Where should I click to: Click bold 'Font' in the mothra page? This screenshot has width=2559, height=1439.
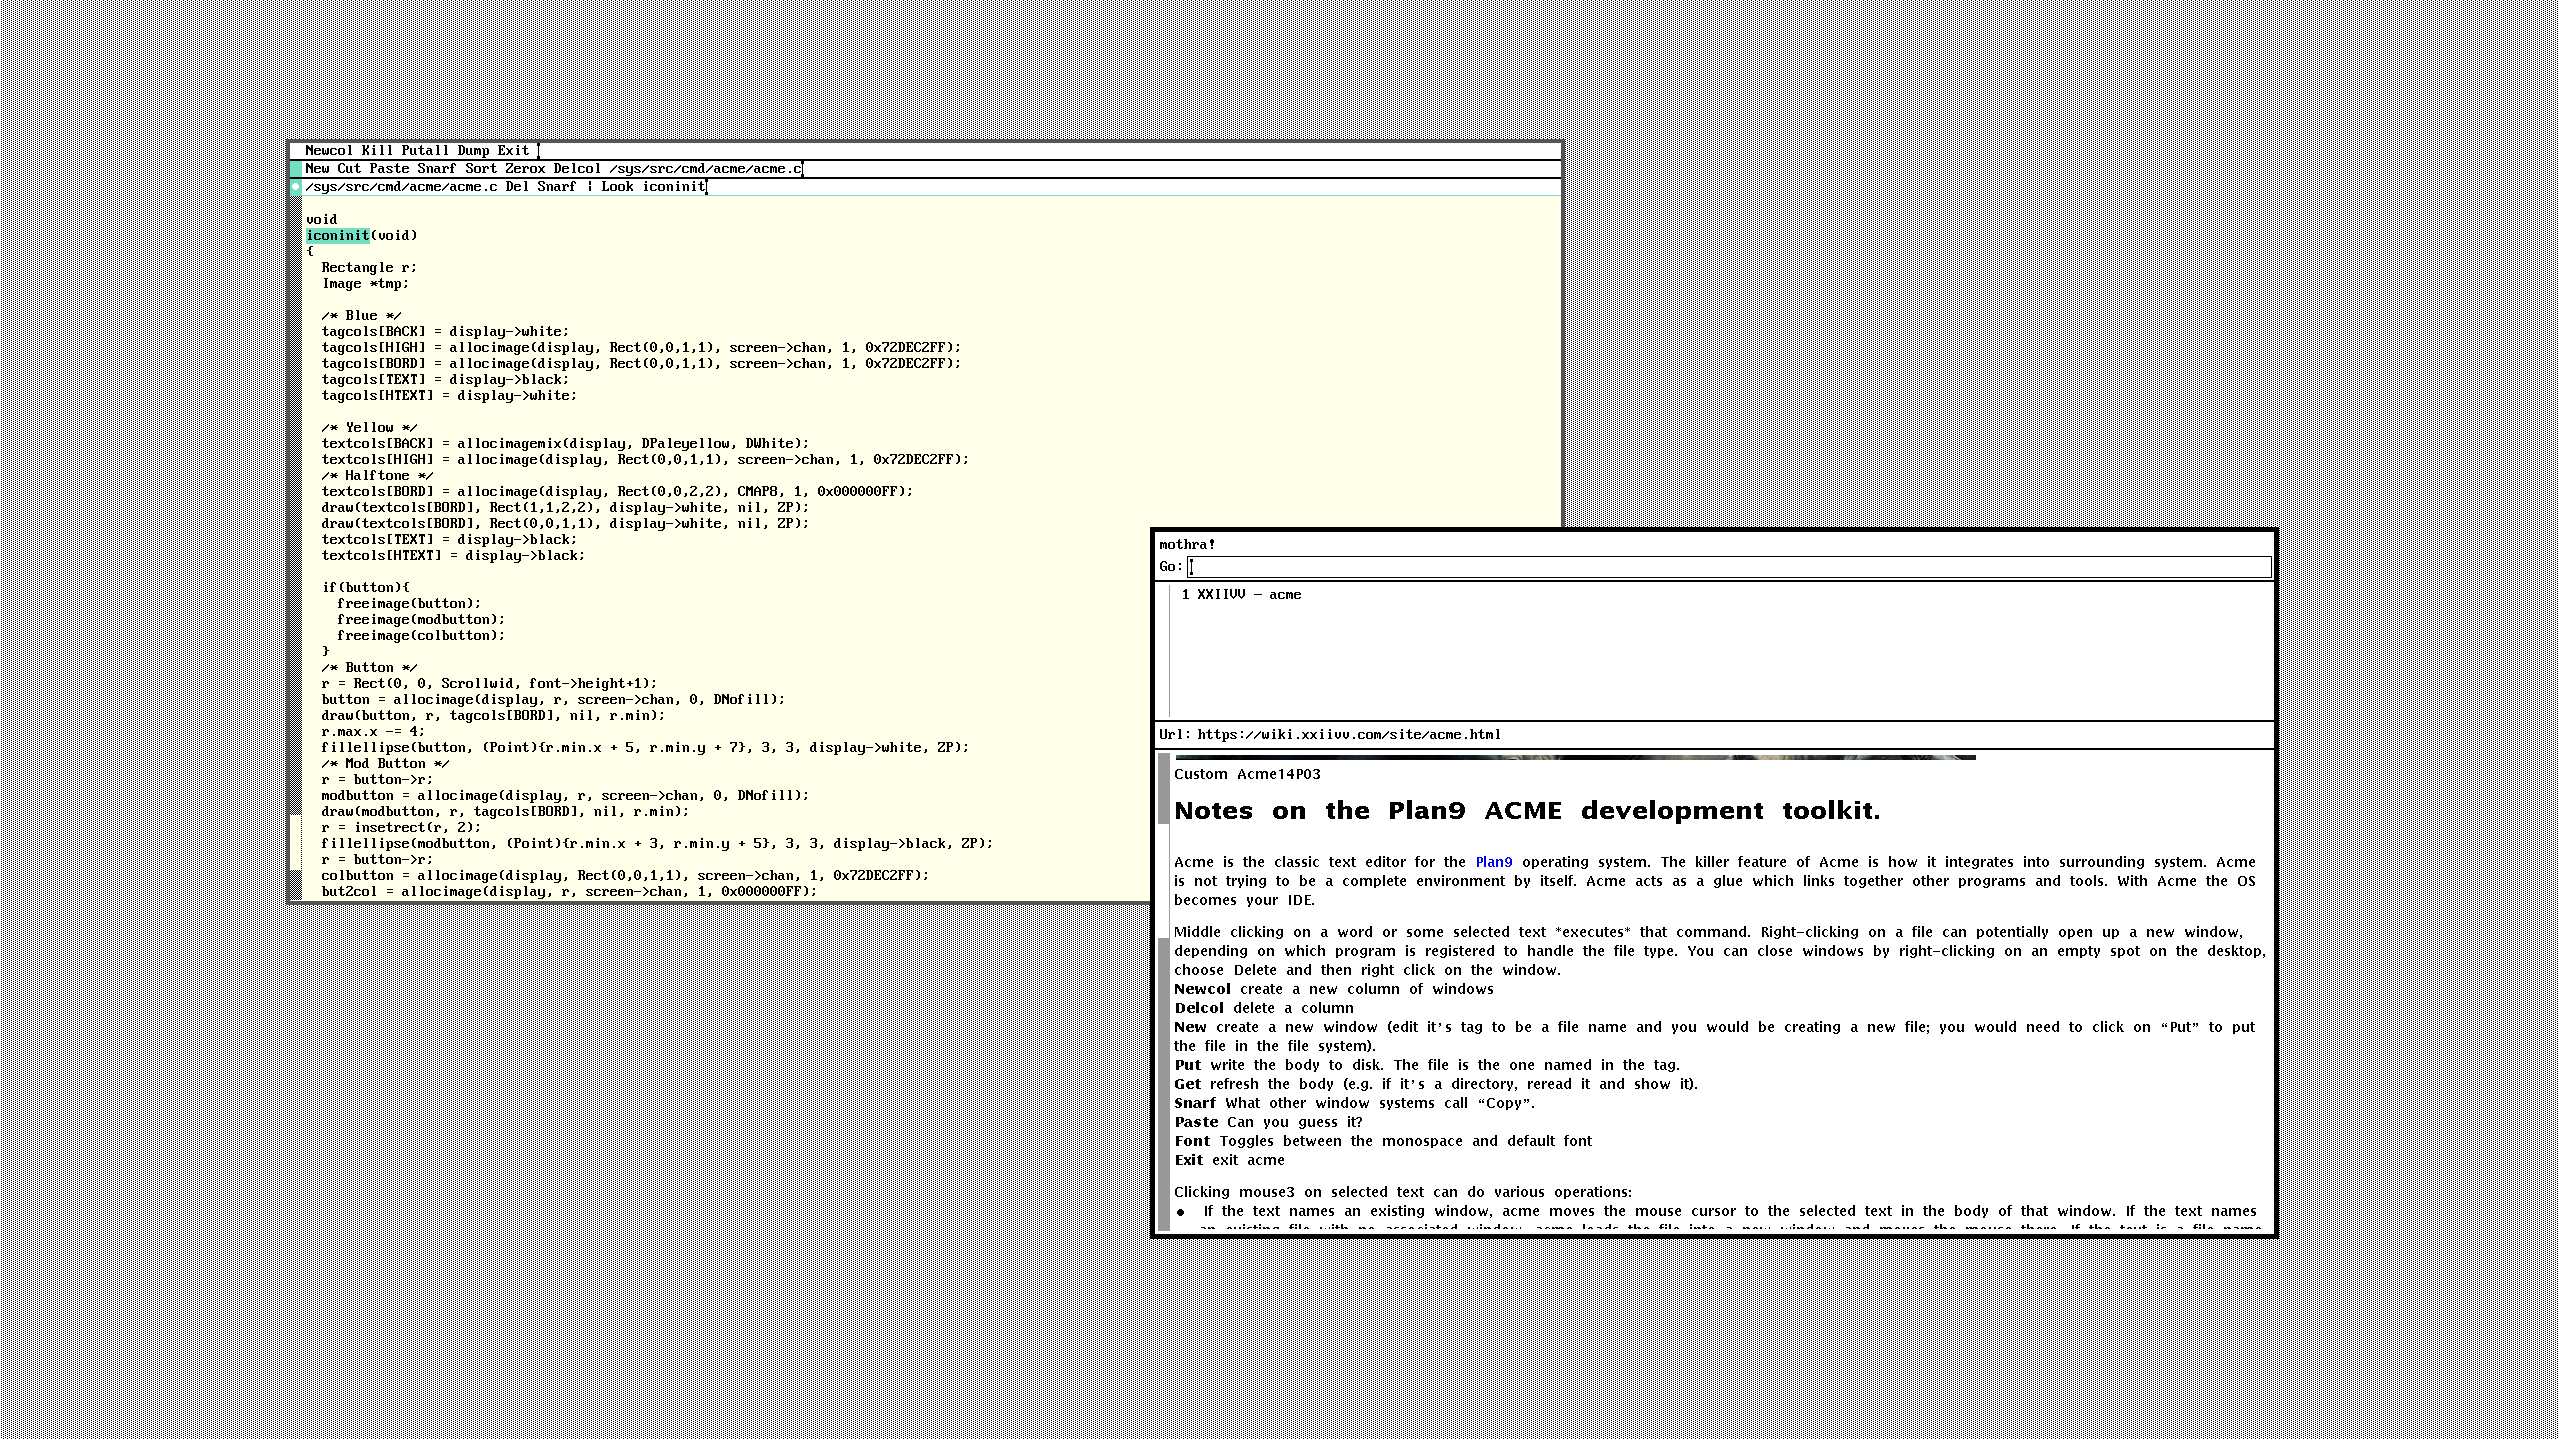(x=1192, y=1142)
